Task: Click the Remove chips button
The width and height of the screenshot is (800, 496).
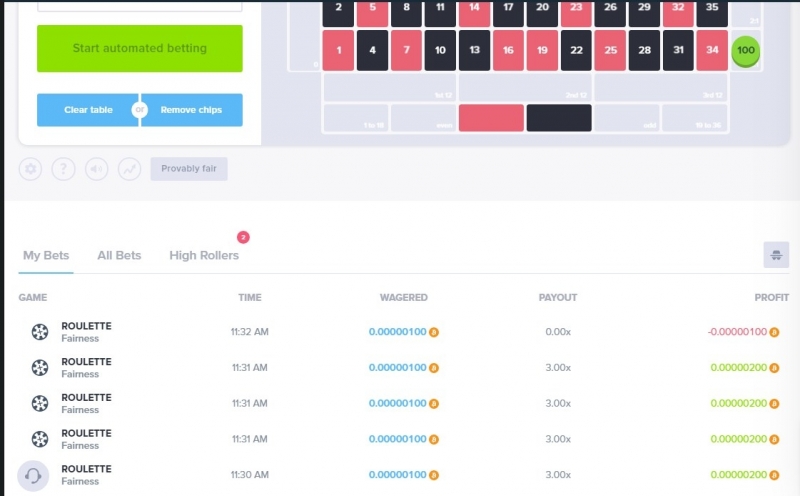Action: tap(191, 110)
